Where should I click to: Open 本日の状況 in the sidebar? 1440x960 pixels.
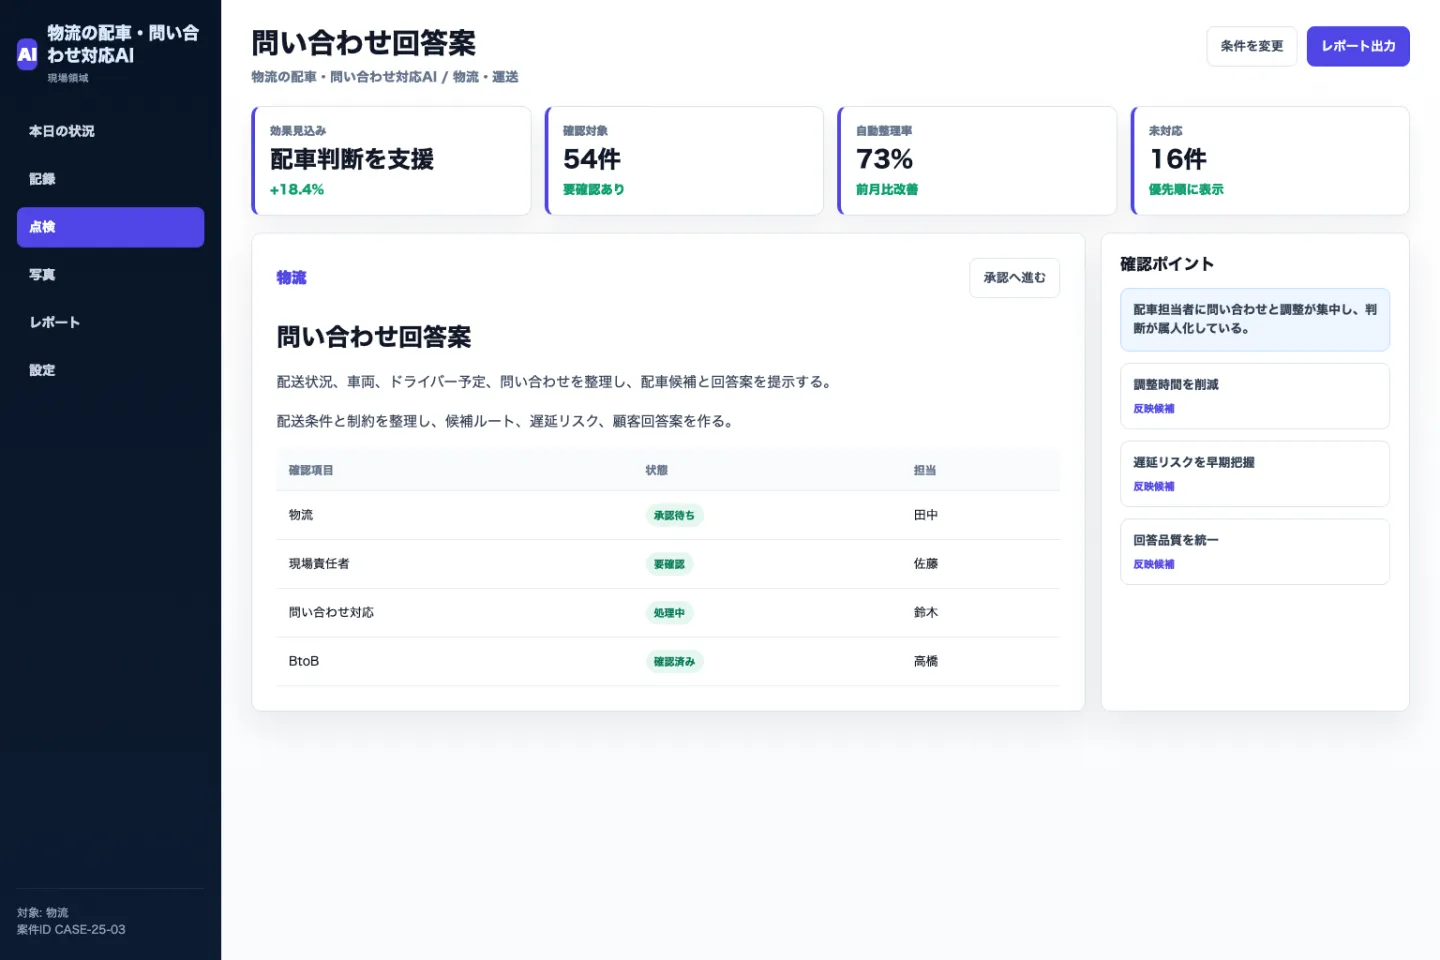point(110,131)
